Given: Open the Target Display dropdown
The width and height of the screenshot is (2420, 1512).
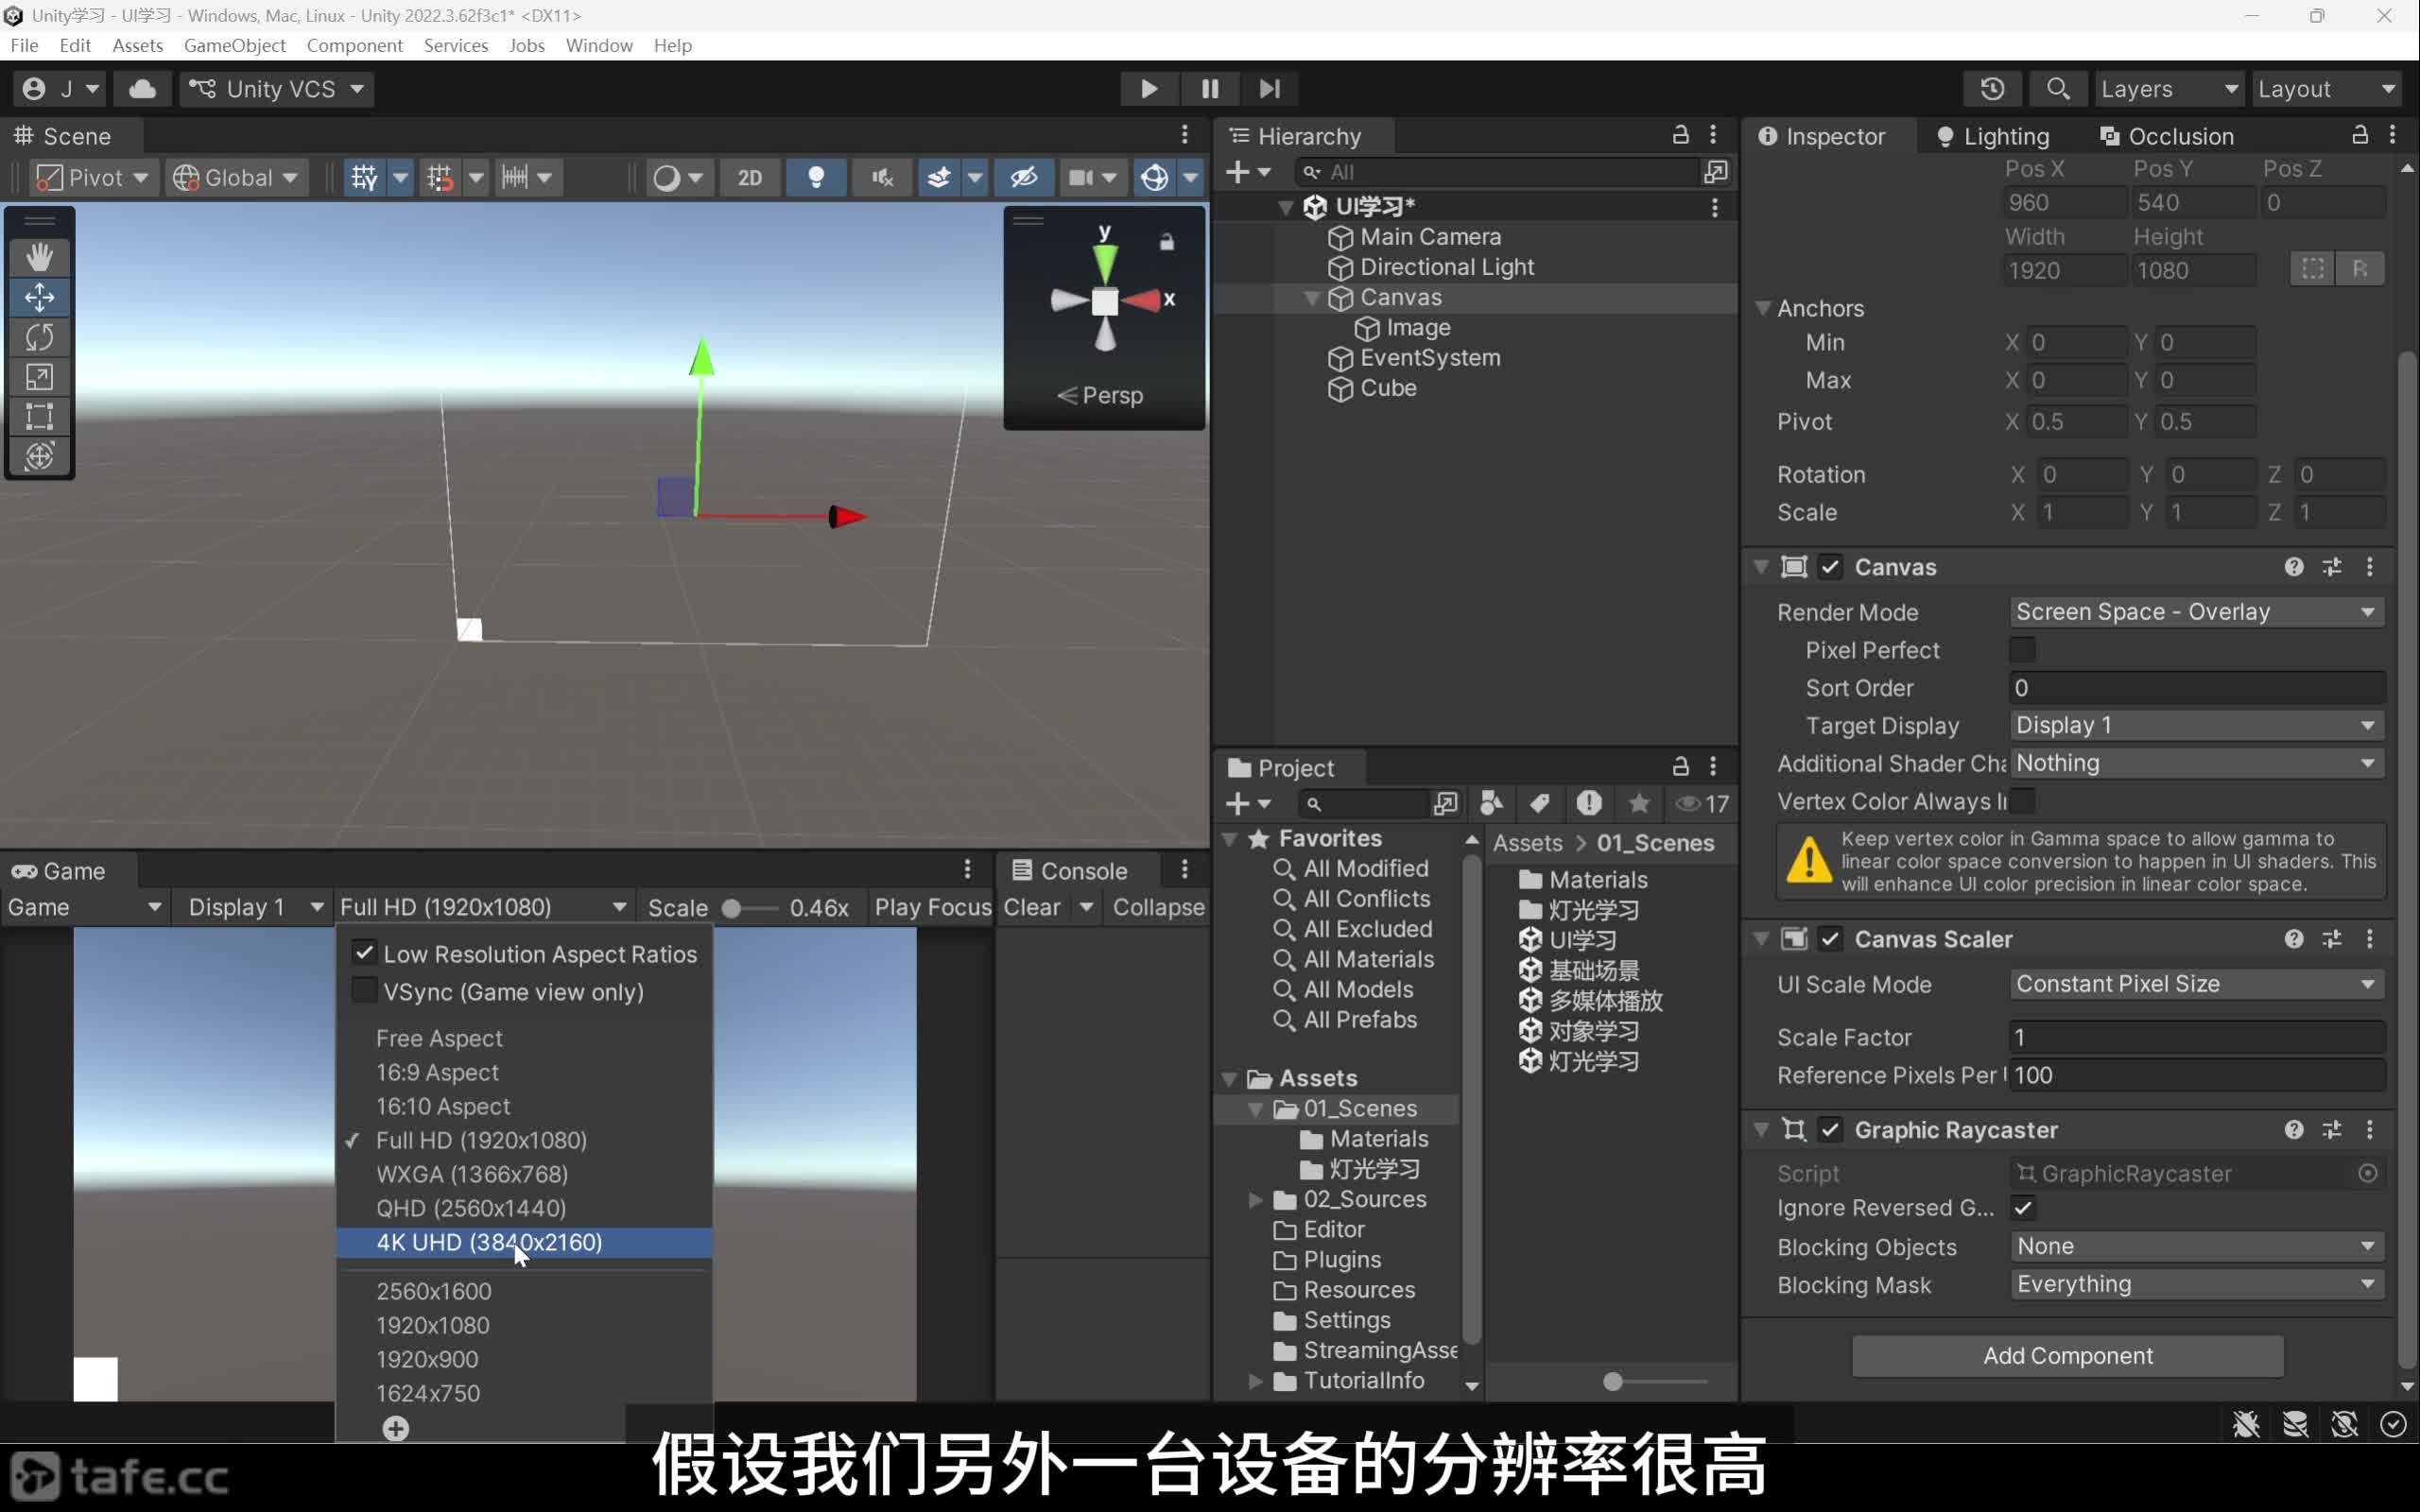Looking at the screenshot, I should [2197, 725].
